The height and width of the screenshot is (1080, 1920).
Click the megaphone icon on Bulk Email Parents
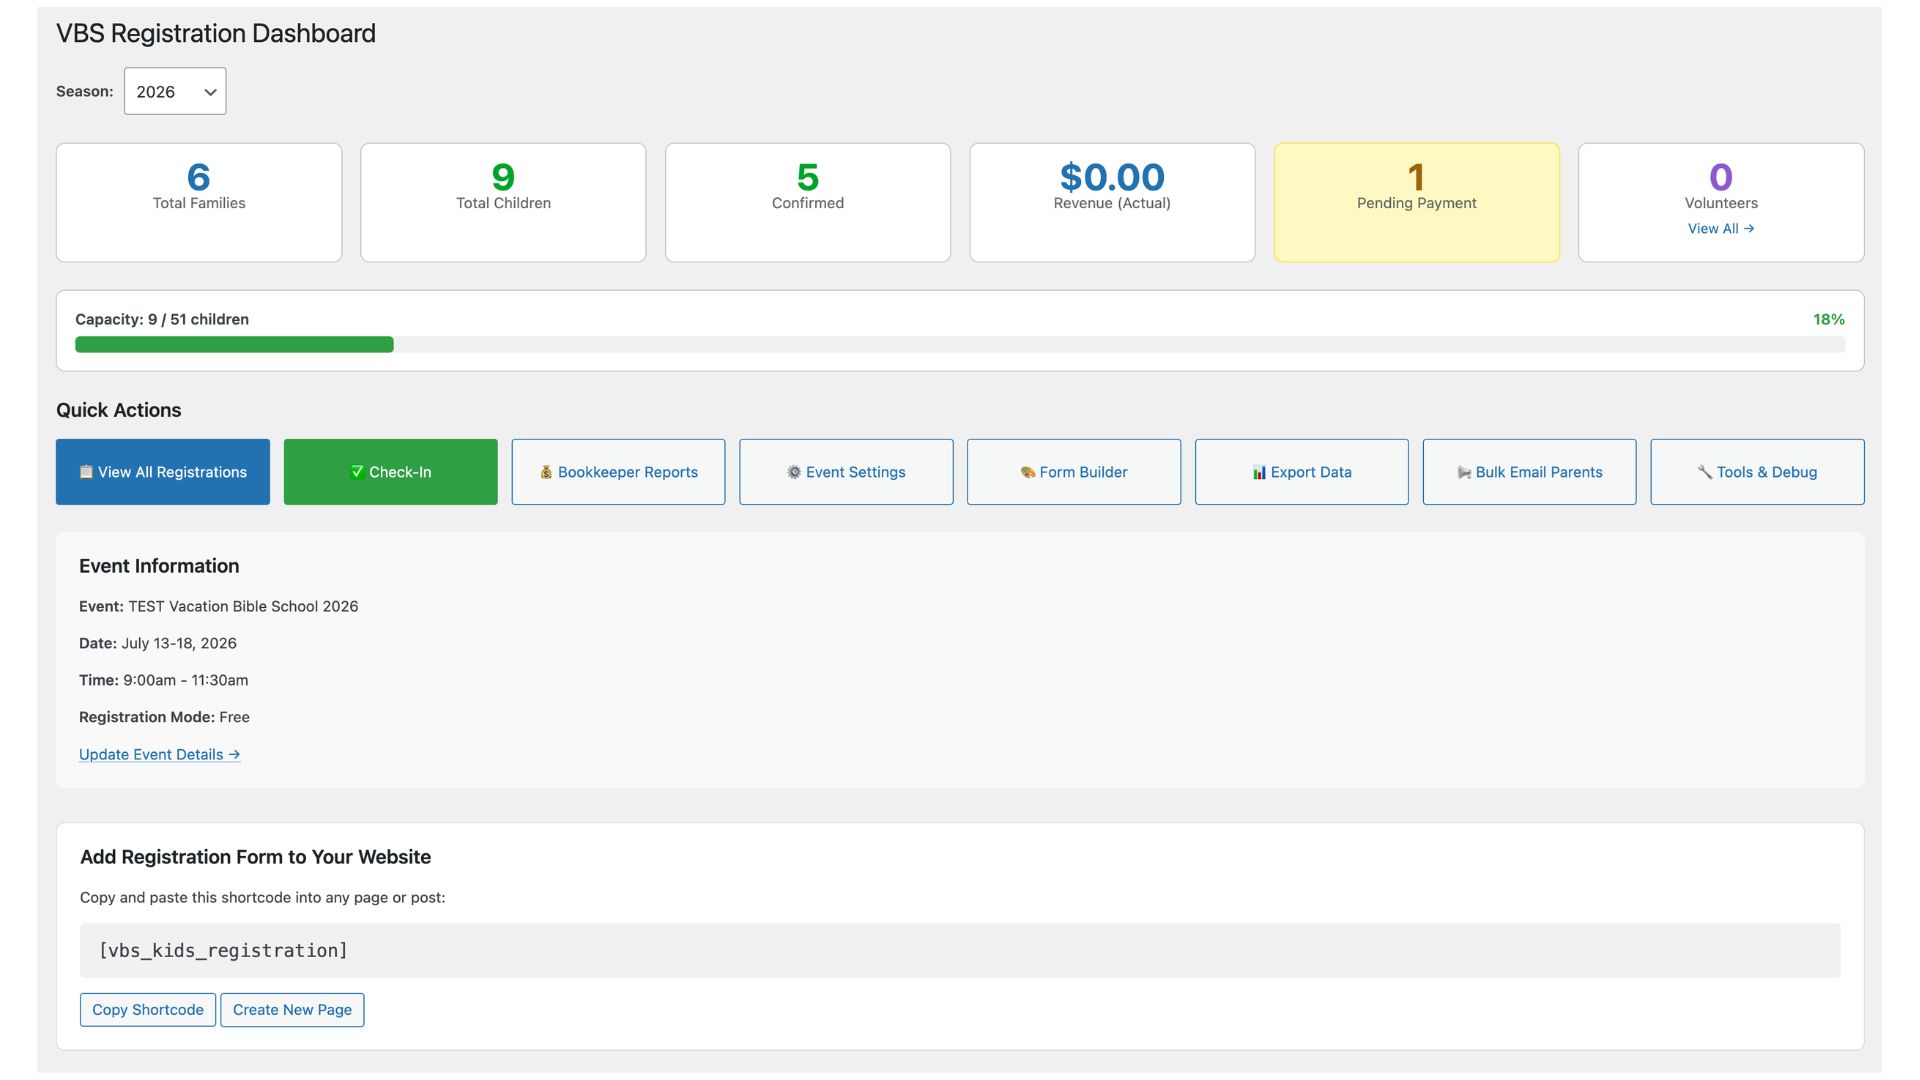(1464, 472)
